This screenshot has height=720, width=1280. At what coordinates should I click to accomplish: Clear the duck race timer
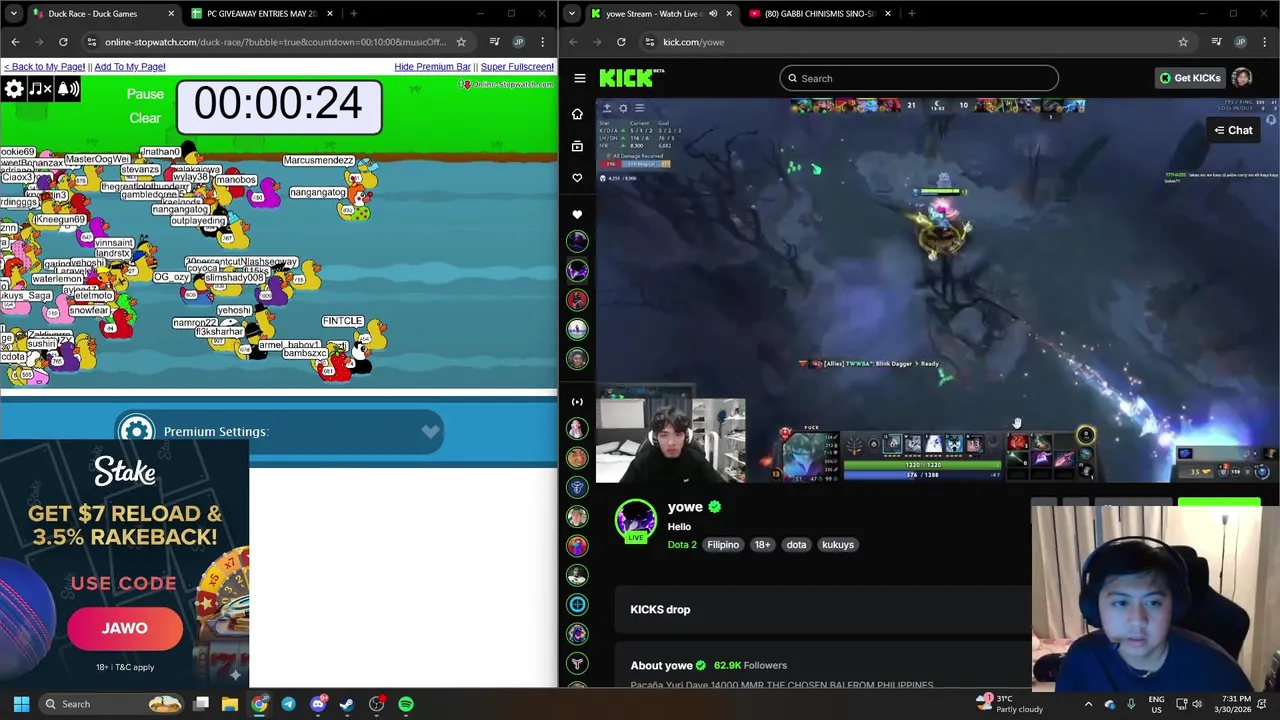[x=145, y=117]
